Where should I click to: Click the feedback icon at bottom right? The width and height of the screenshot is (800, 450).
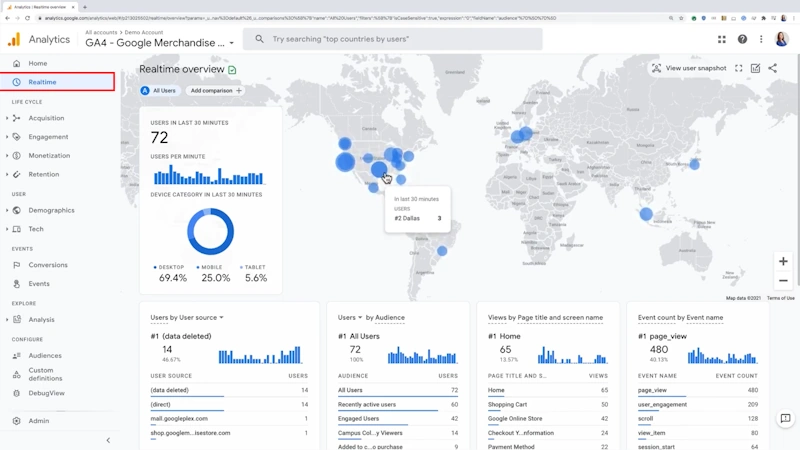coord(786,418)
